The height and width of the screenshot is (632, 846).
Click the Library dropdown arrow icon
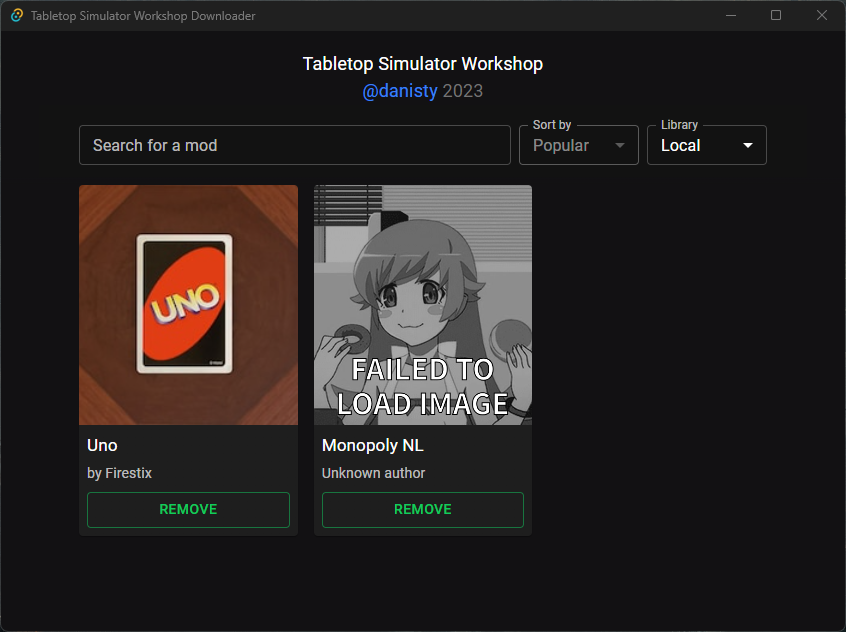(747, 145)
